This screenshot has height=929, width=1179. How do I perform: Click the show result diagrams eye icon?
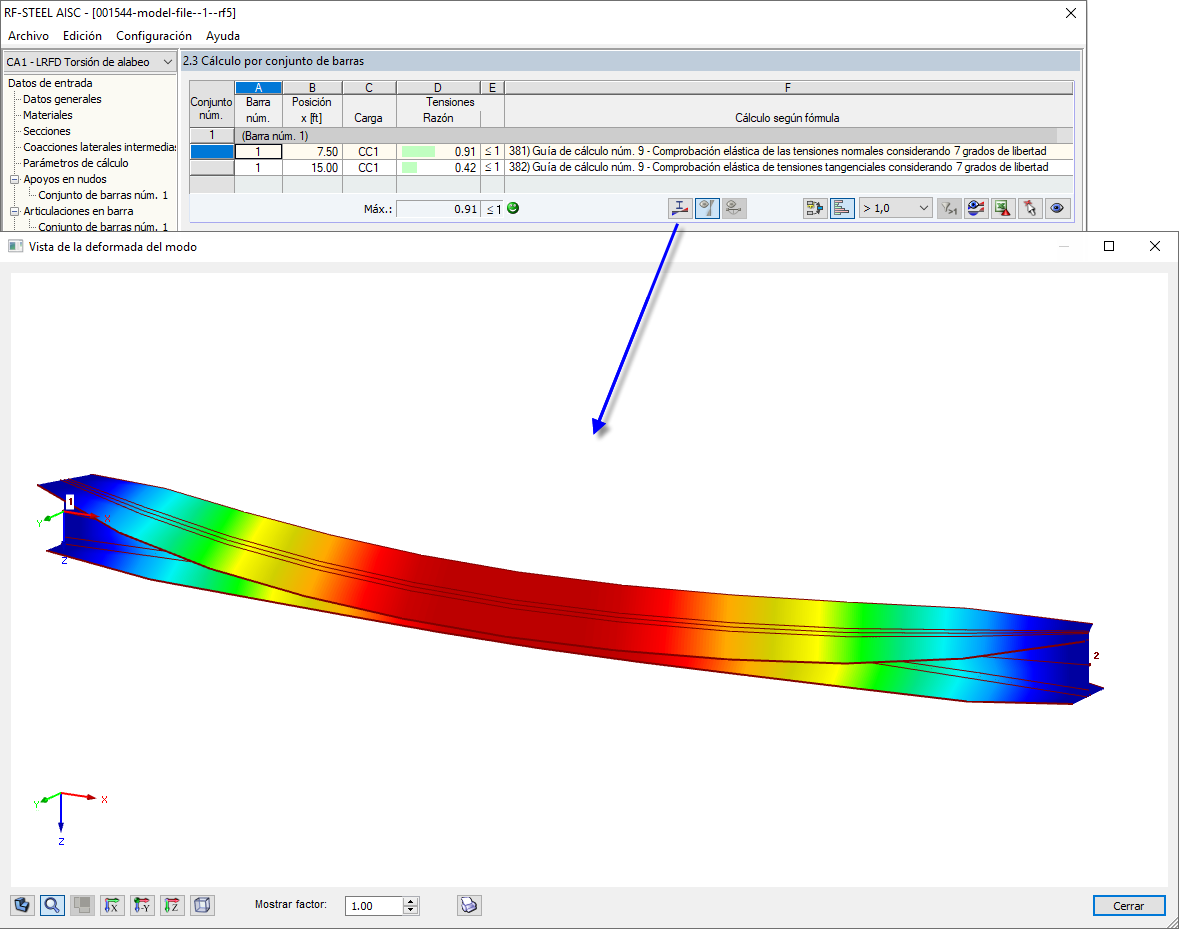pos(976,208)
